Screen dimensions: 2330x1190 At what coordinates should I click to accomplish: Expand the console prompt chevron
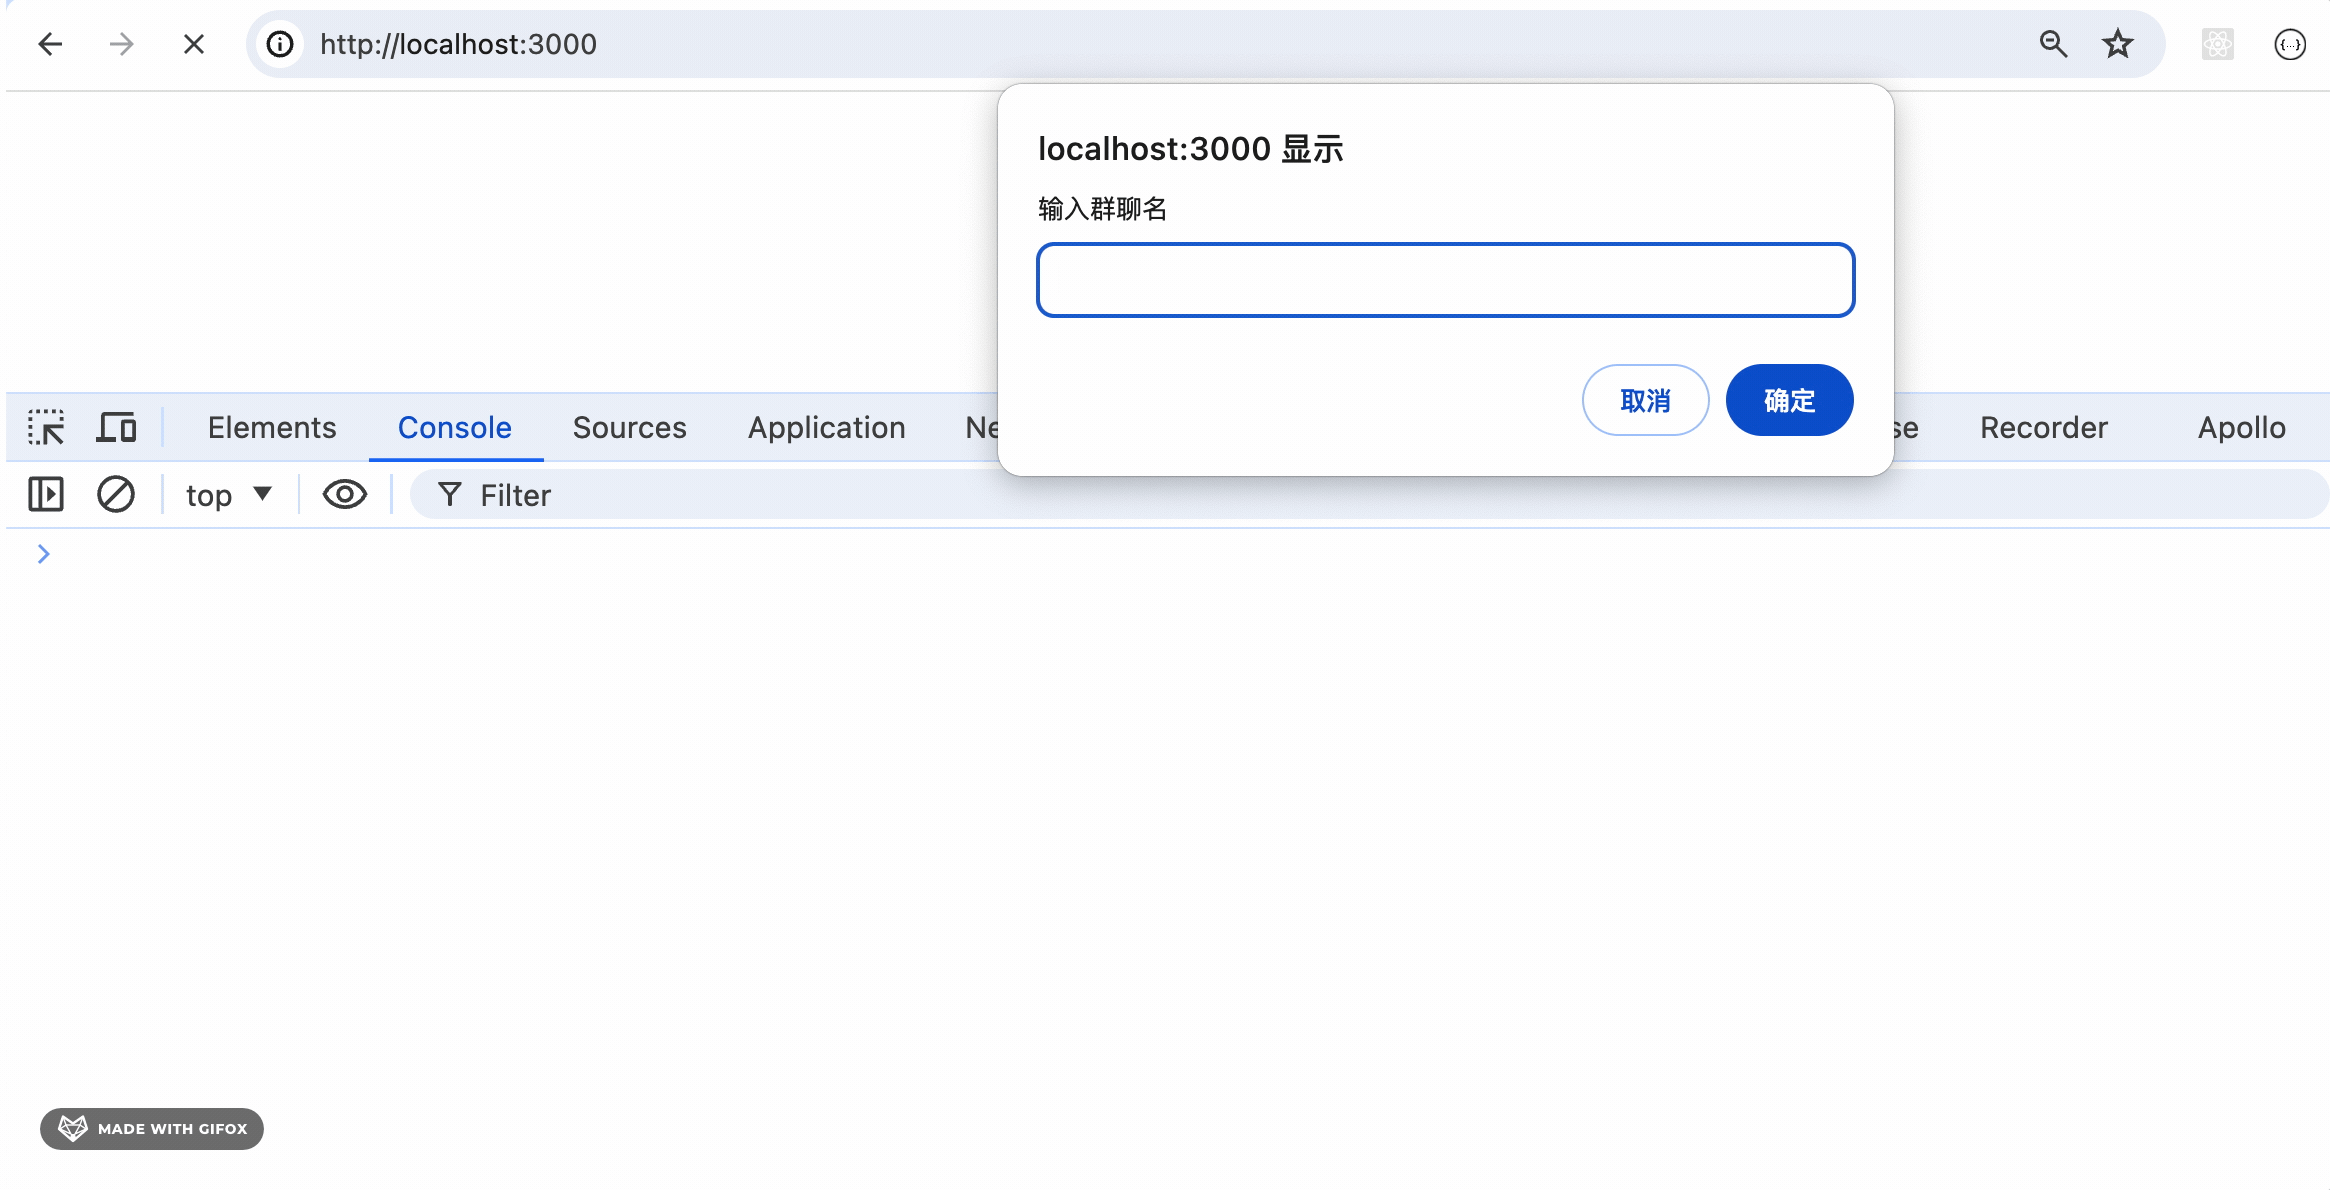coord(43,554)
